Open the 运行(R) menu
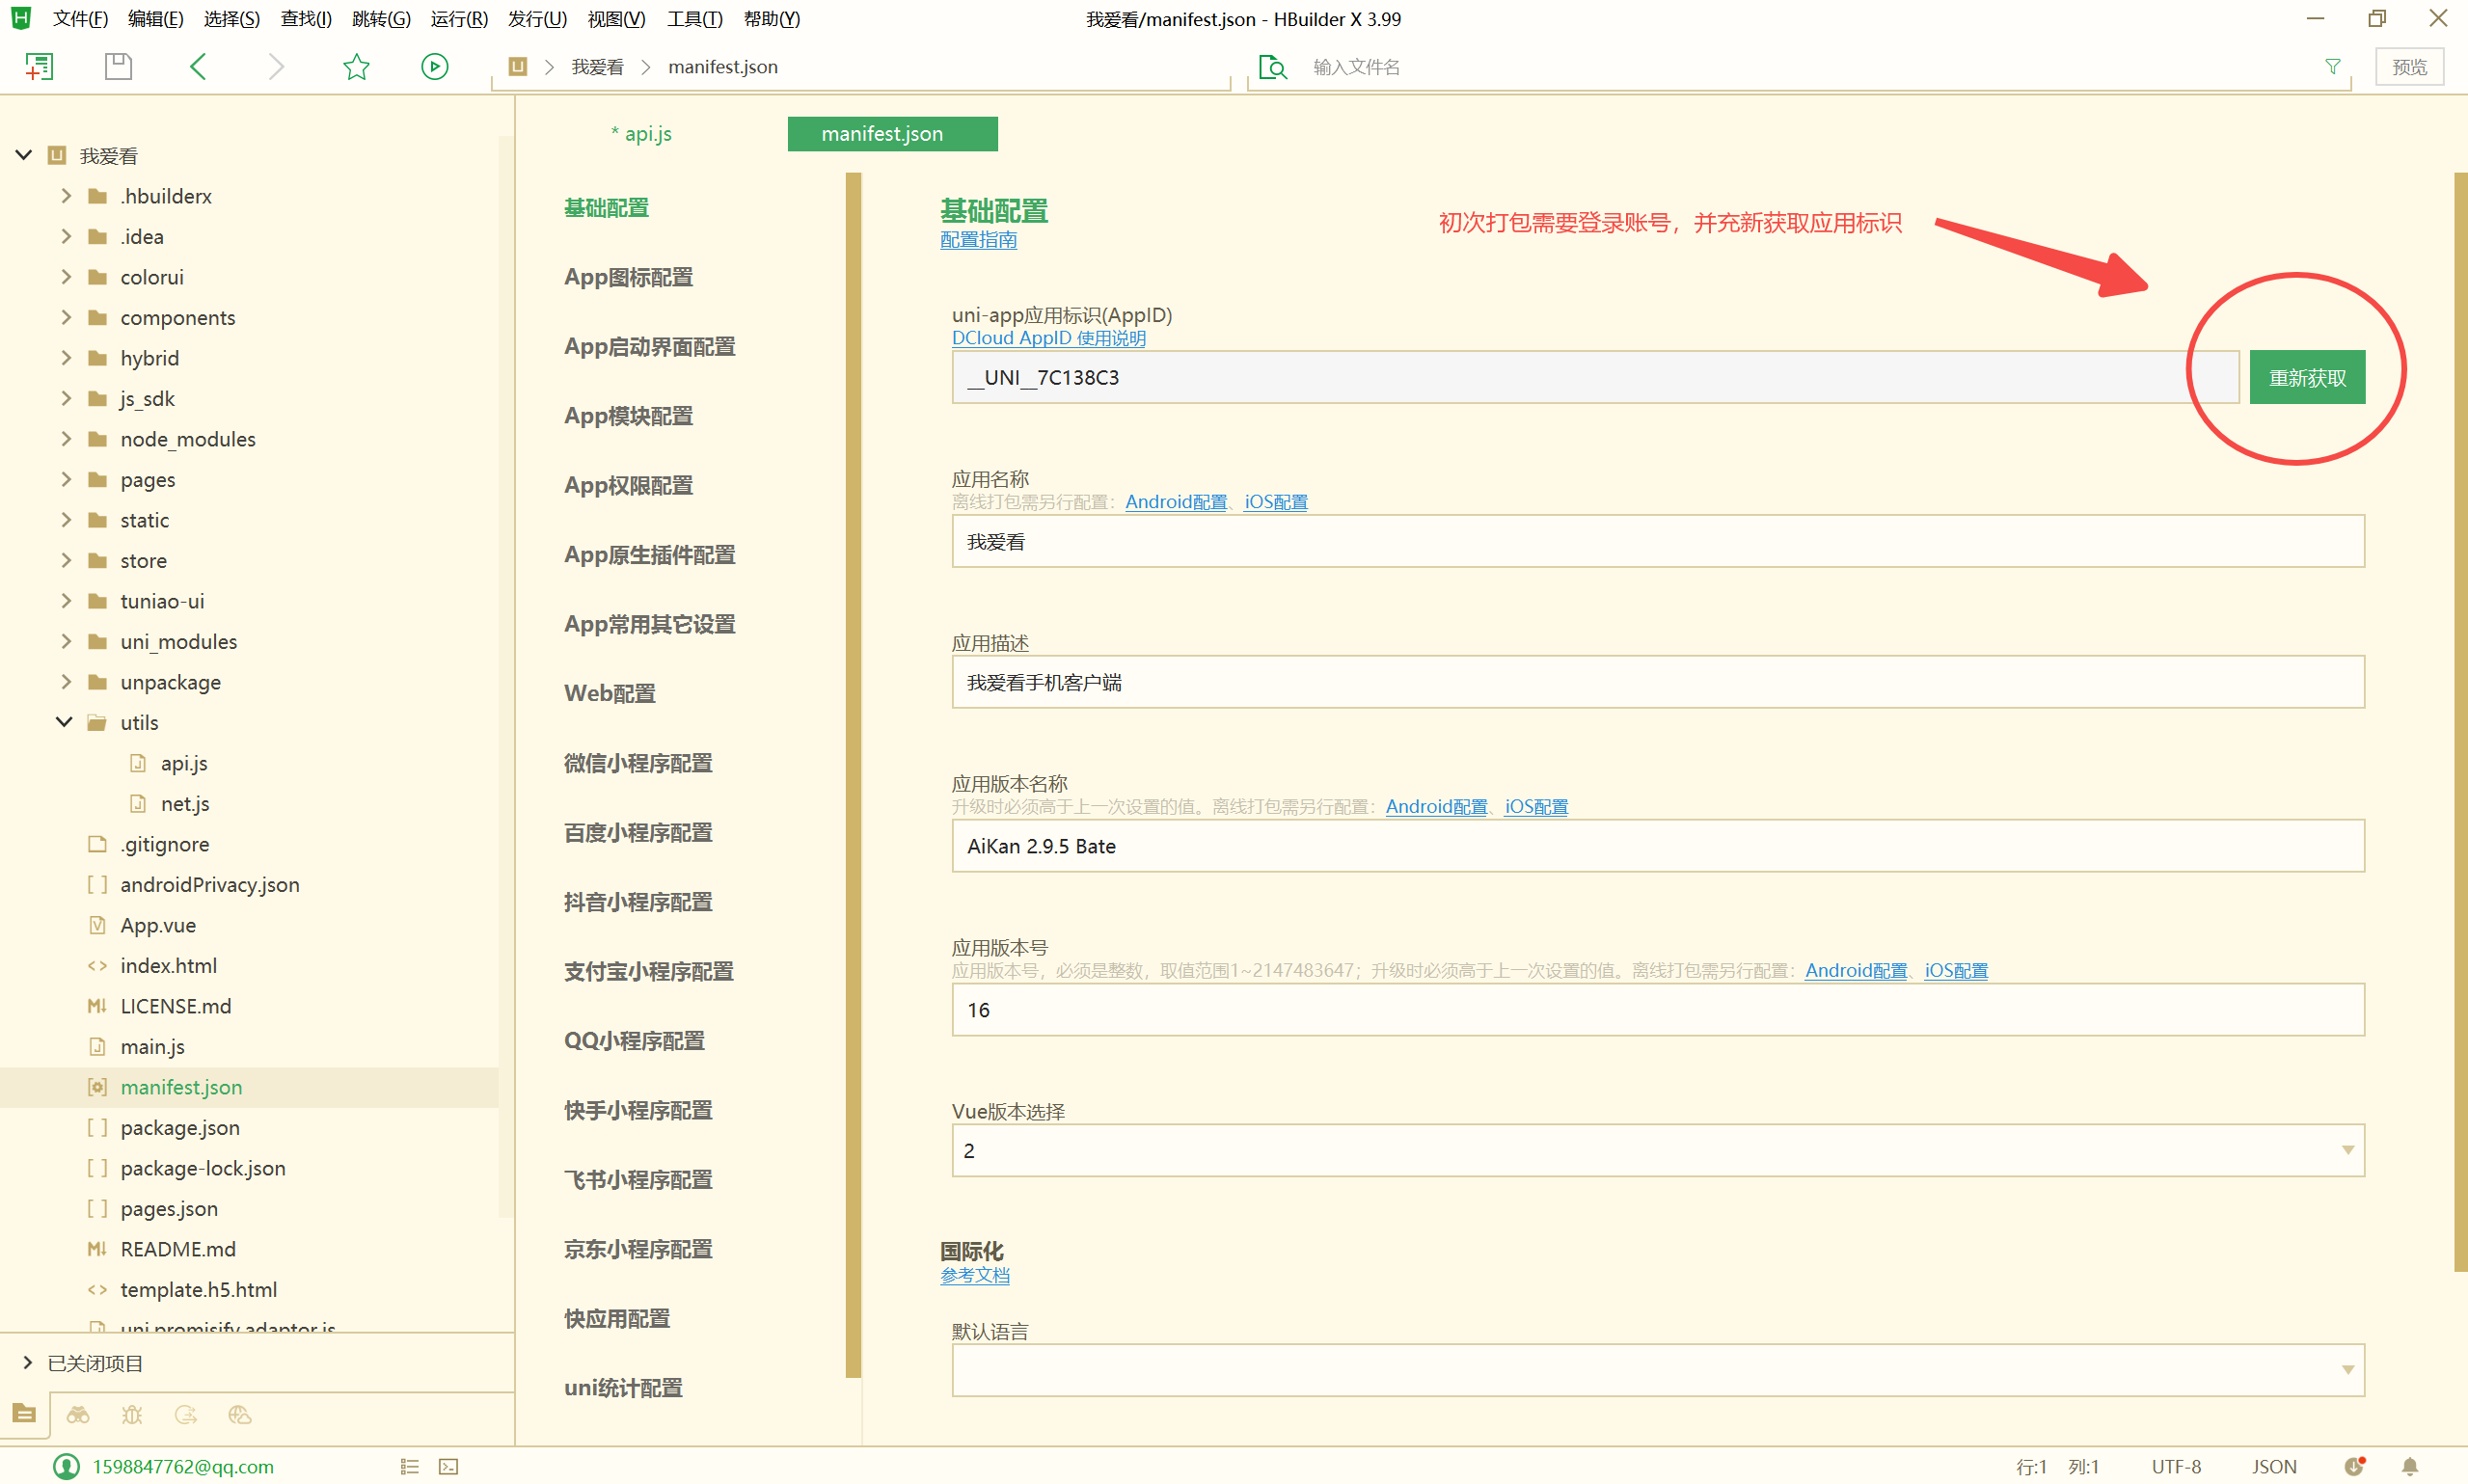Screen dimensions: 2468x1484 coord(459,19)
